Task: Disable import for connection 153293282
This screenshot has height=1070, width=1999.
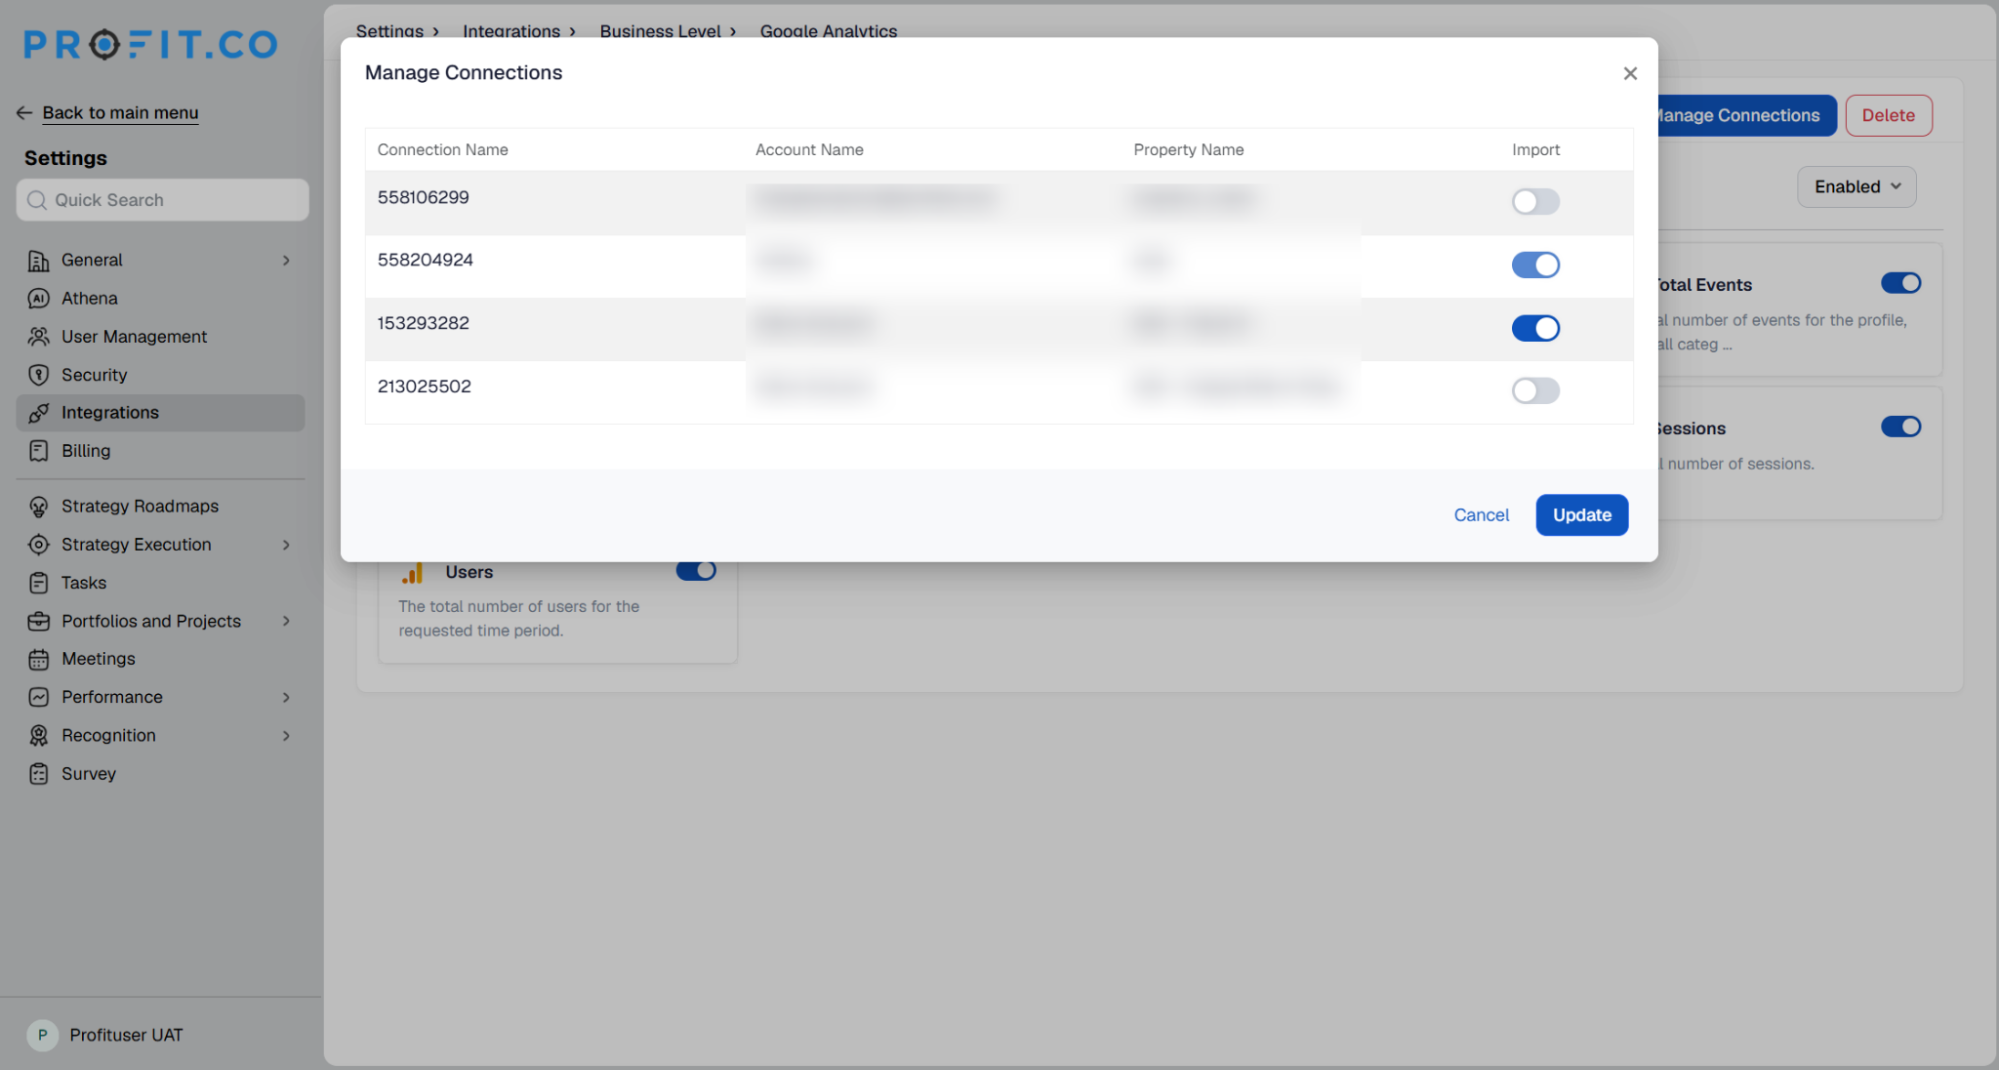Action: (x=1535, y=327)
